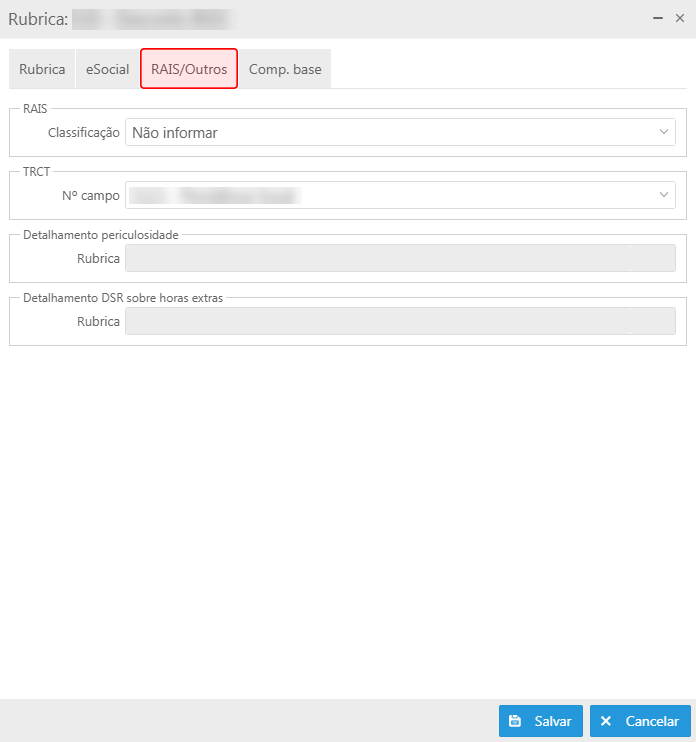Click the Classificação field label
This screenshot has width=696, height=742.
(x=84, y=132)
